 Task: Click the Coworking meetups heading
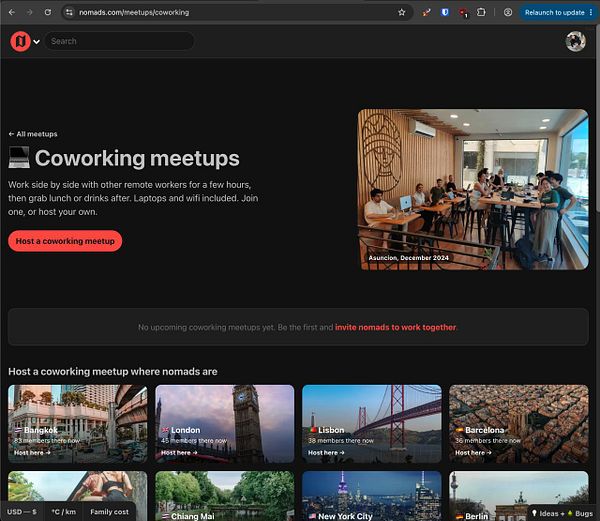pos(137,158)
